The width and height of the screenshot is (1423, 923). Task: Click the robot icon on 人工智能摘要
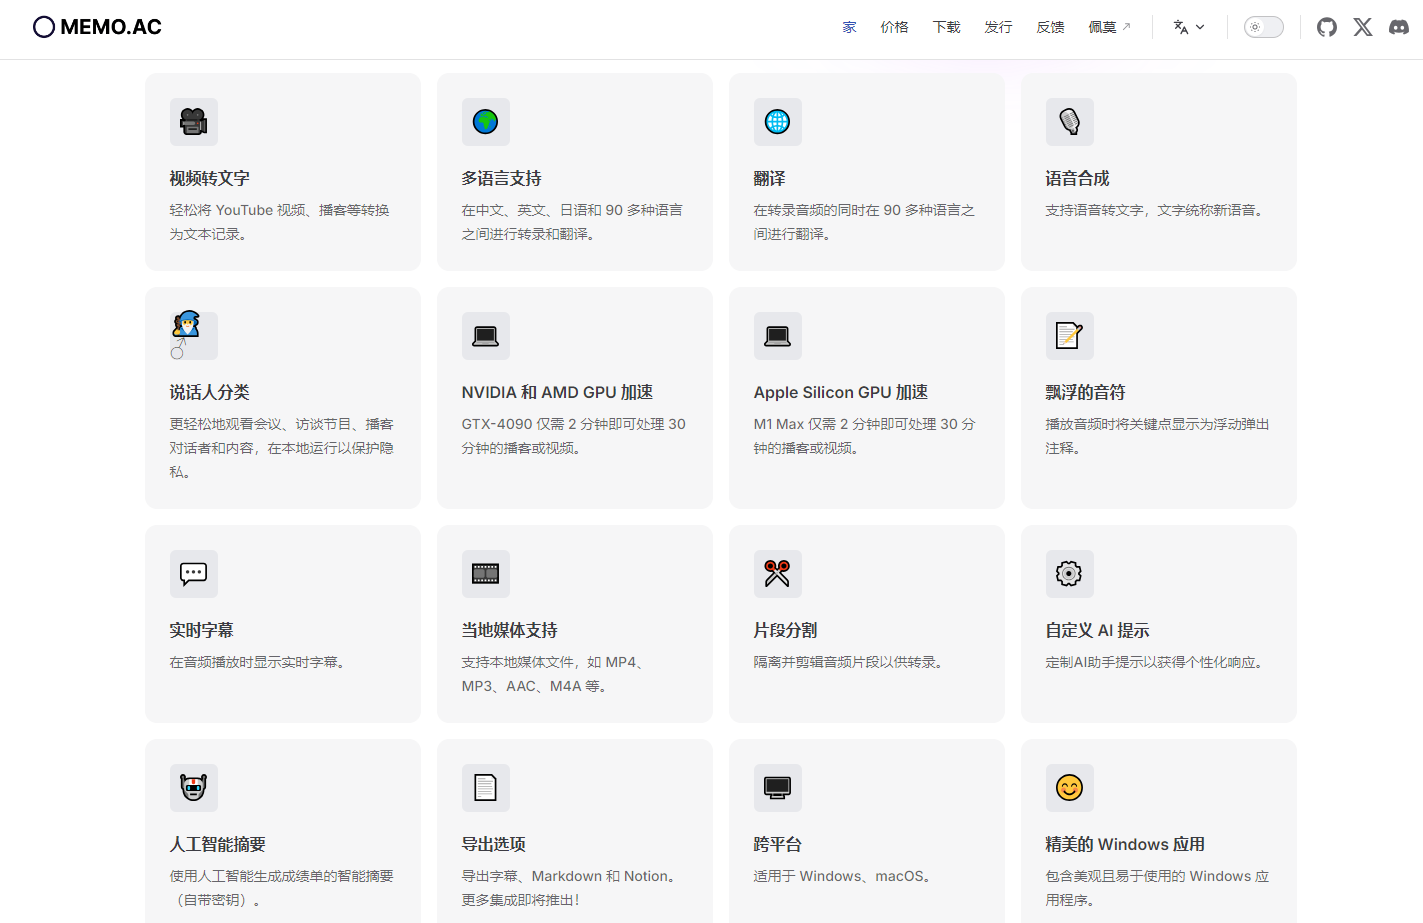(x=194, y=788)
